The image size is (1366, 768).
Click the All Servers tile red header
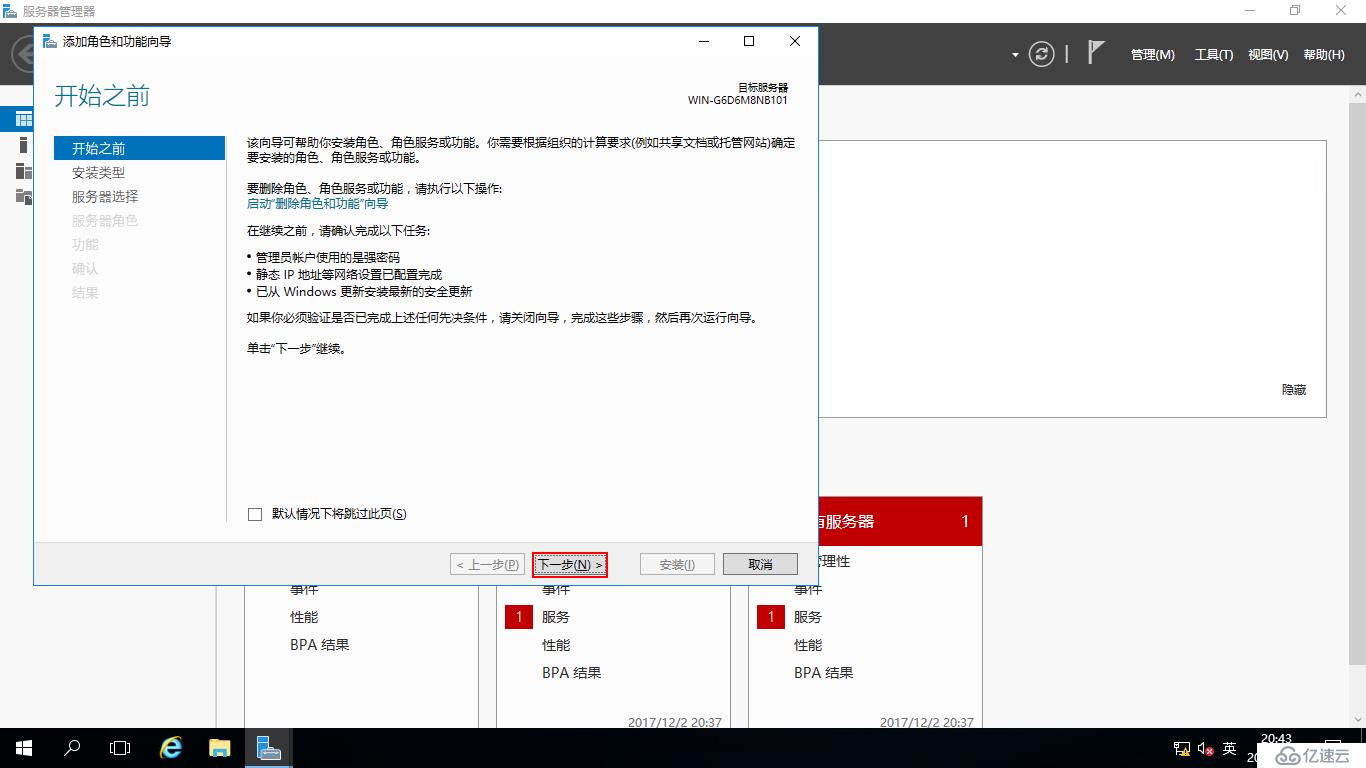(900, 521)
